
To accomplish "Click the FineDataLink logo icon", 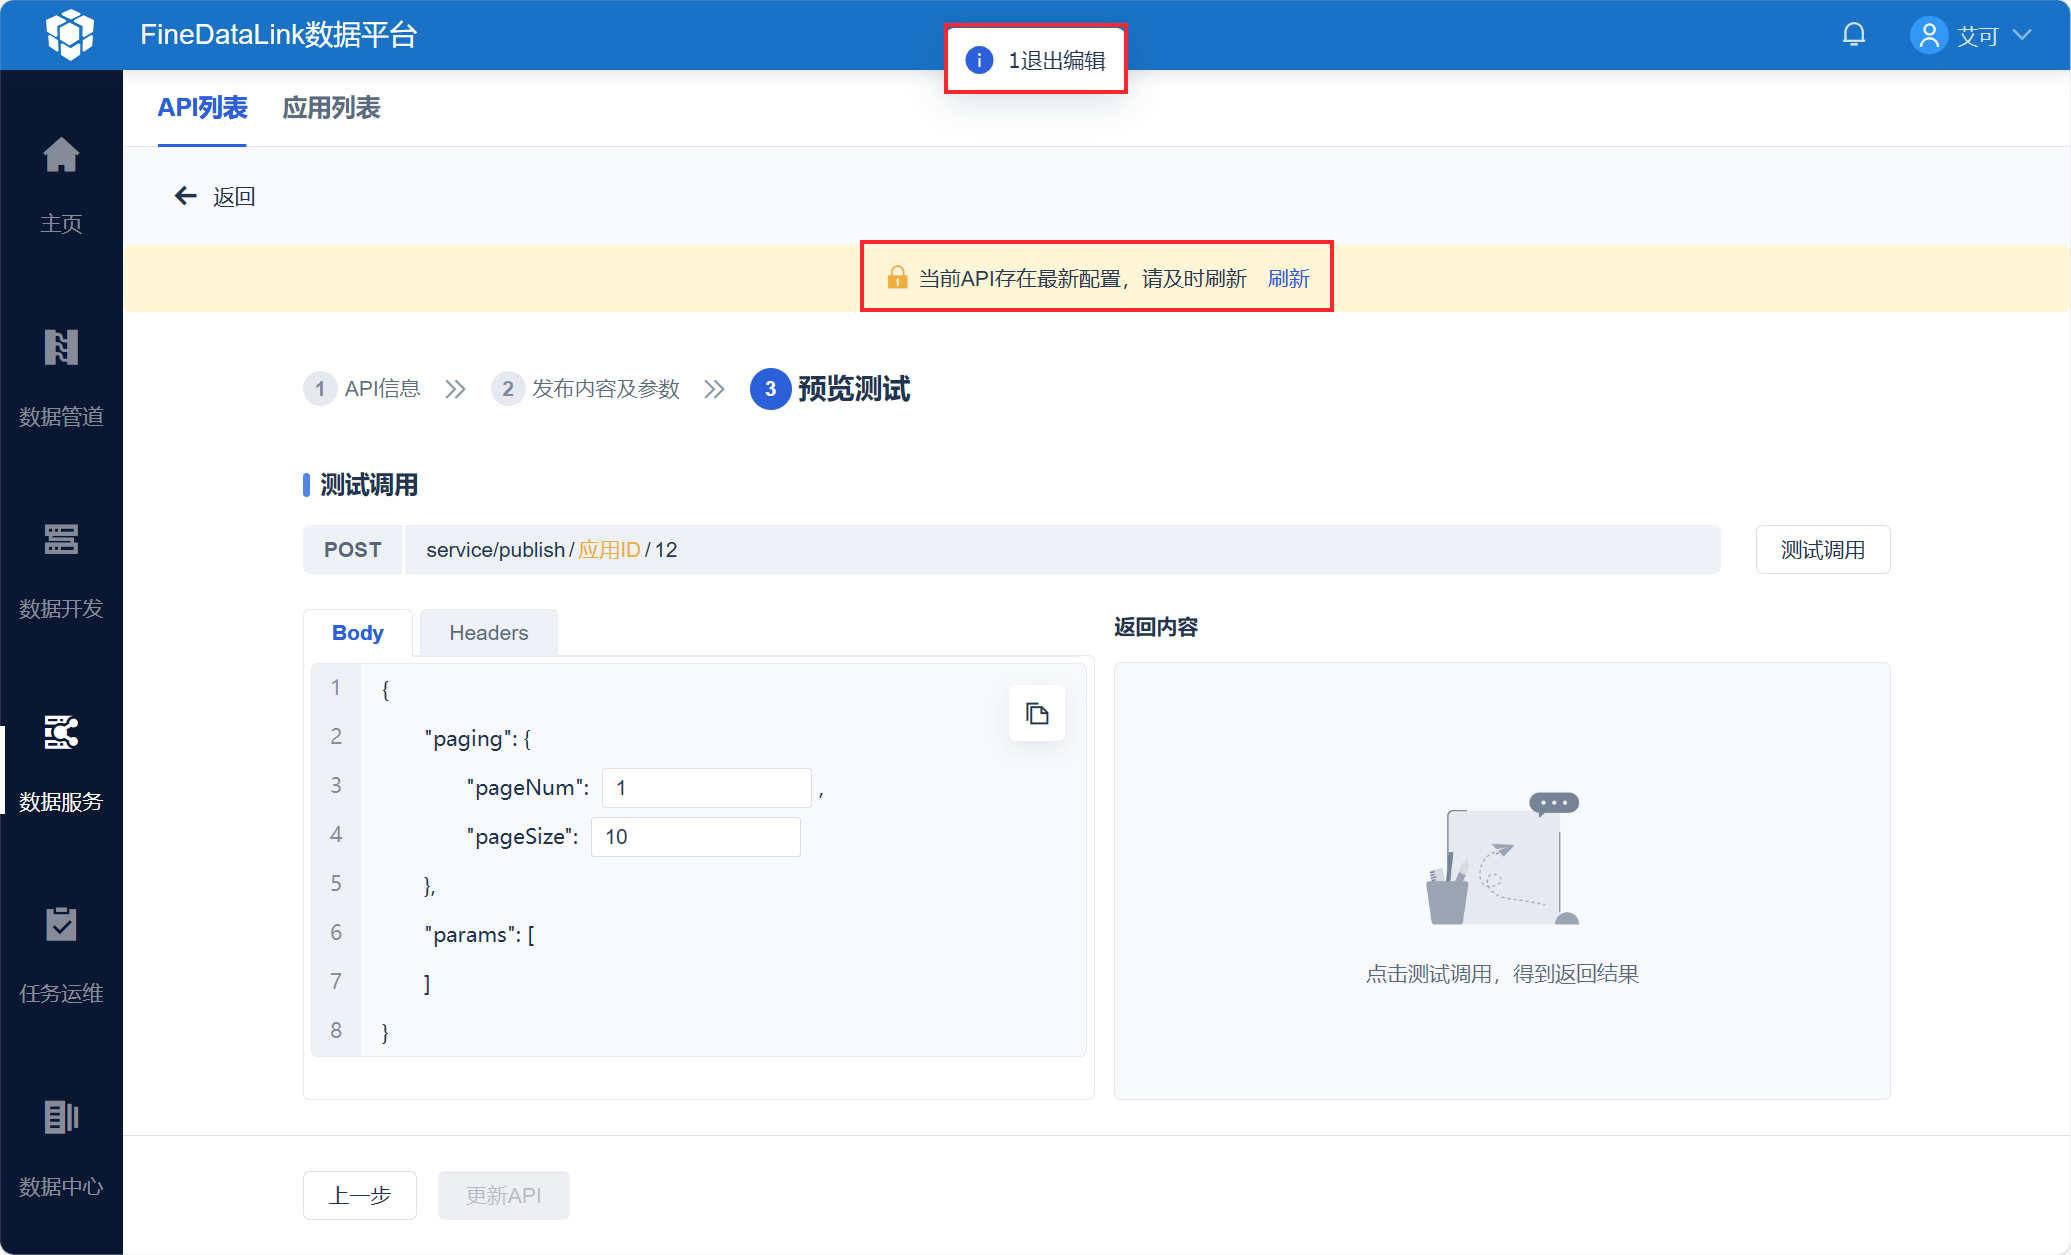I will pyautogui.click(x=69, y=35).
